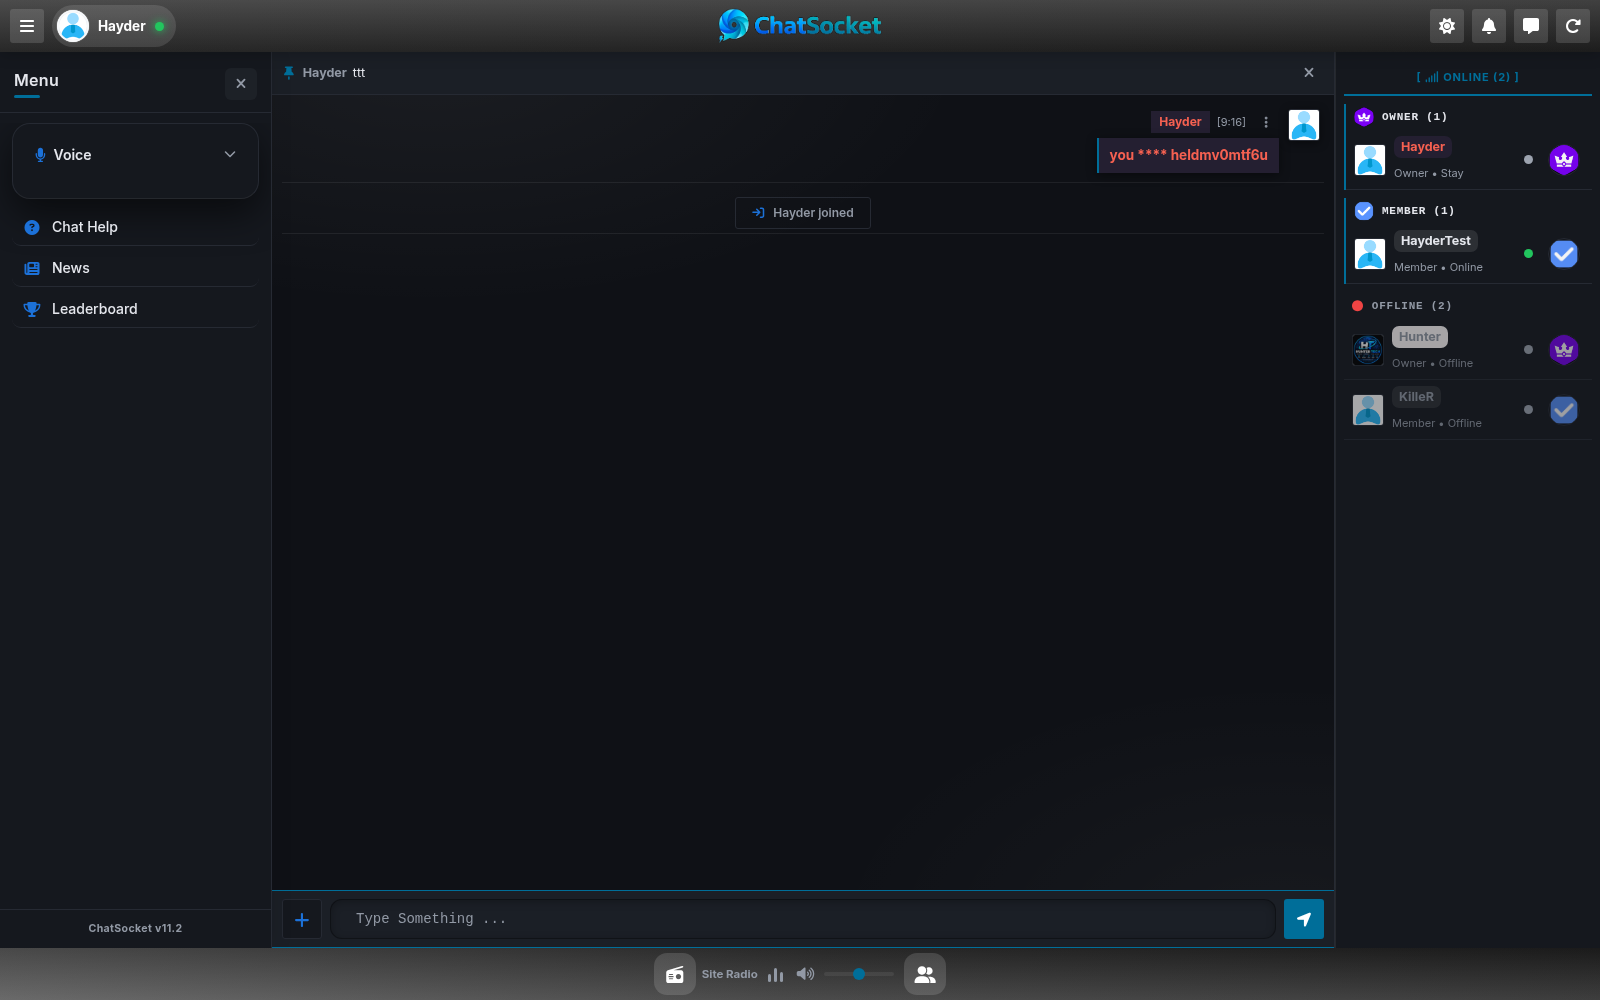Click the check badge next to HayderTest
The height and width of the screenshot is (1000, 1600).
(x=1564, y=254)
